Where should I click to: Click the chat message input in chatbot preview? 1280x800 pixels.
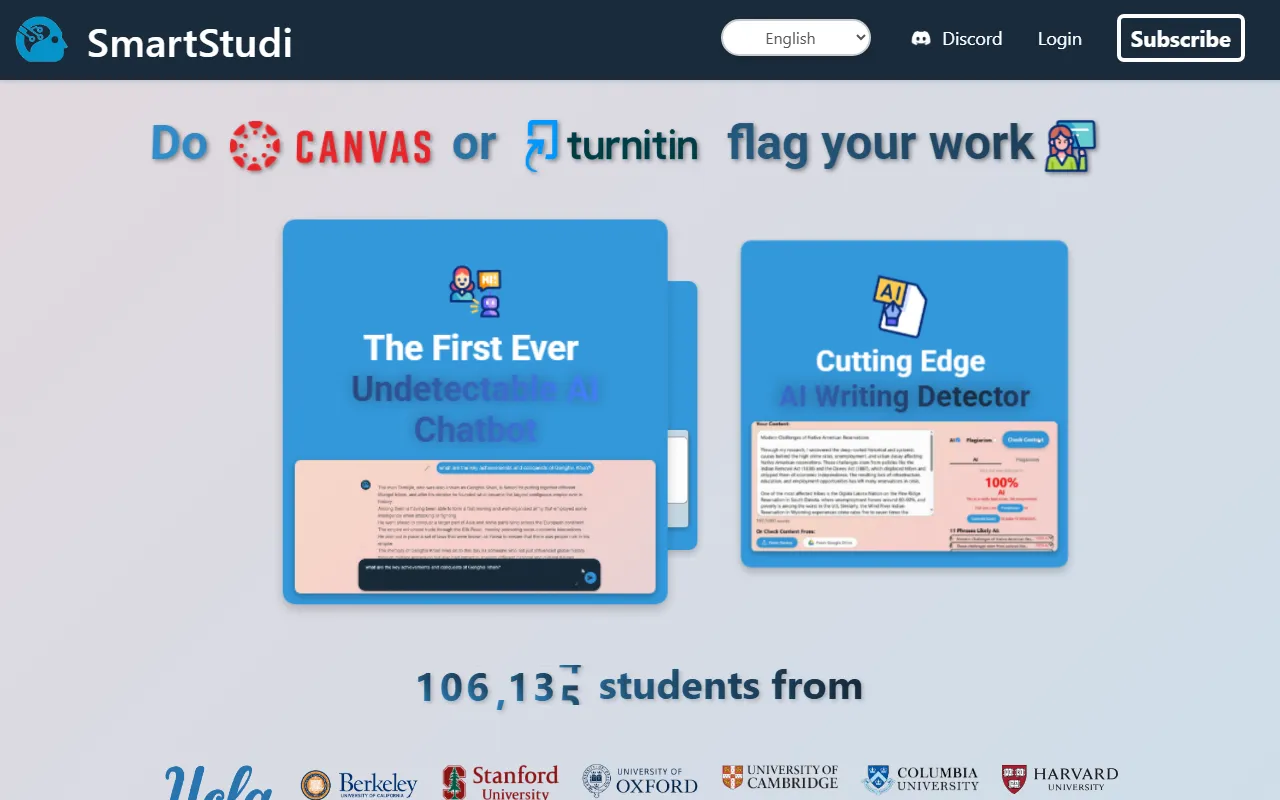point(465,572)
